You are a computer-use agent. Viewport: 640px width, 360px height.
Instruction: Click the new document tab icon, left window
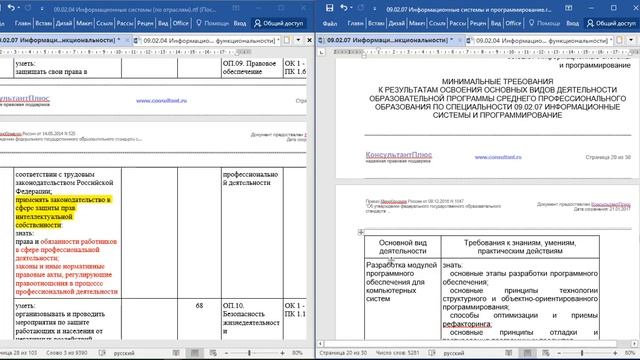pos(287,40)
